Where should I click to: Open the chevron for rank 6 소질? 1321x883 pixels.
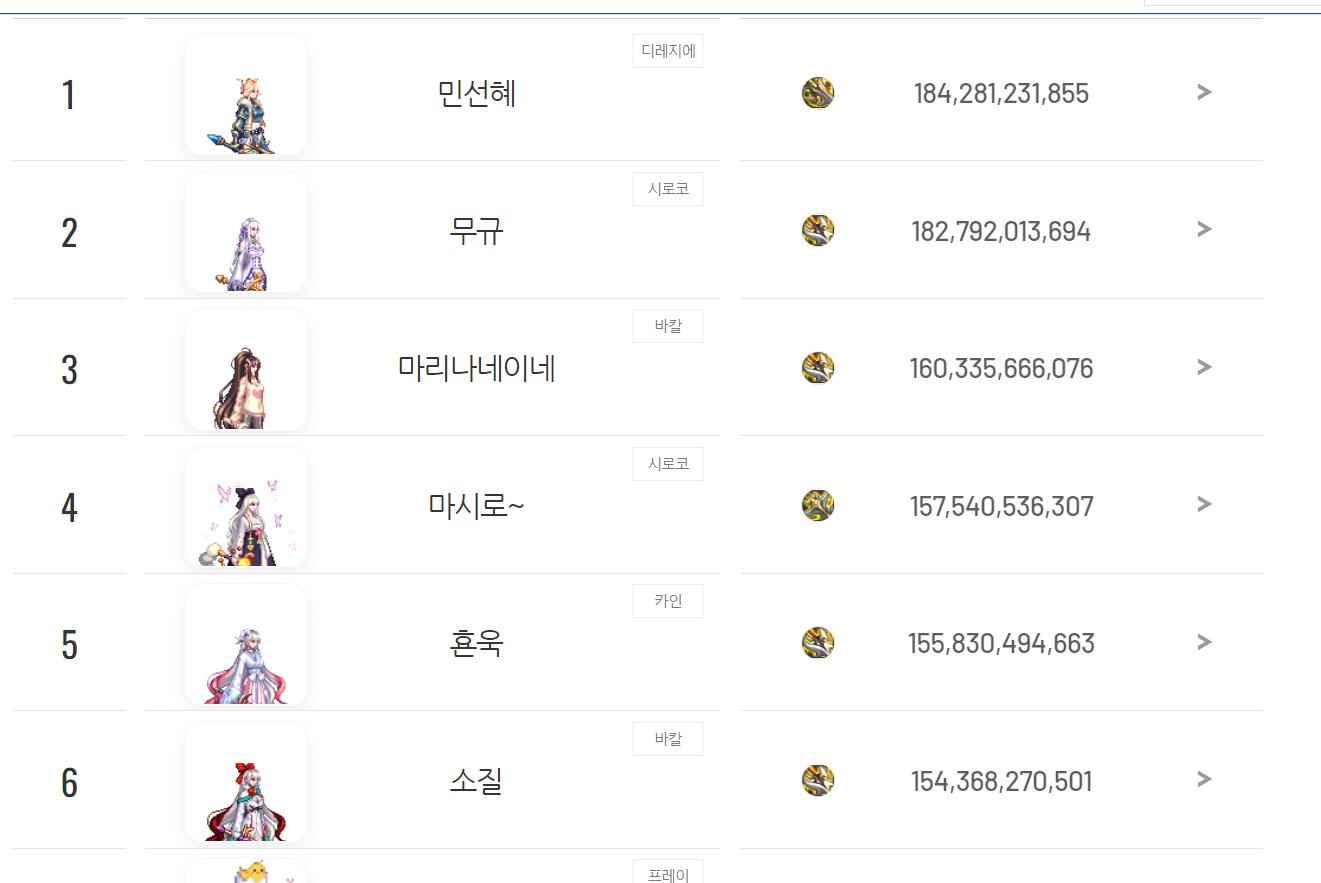pyautogui.click(x=1204, y=779)
